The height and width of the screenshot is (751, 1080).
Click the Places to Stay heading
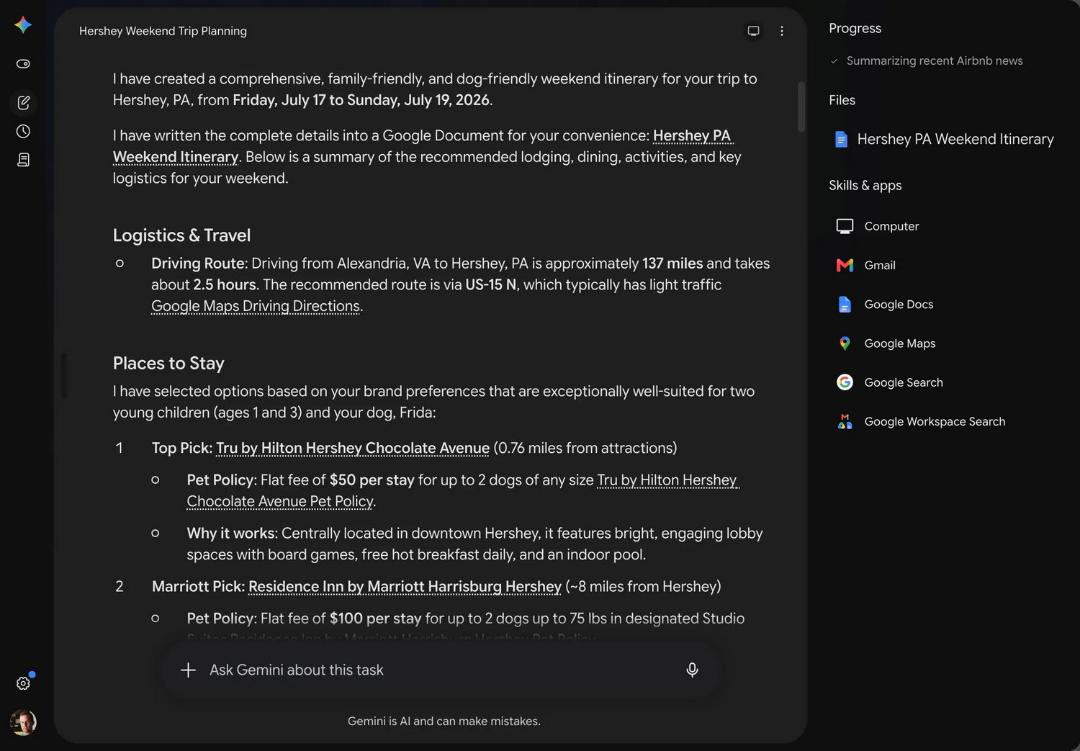click(x=169, y=363)
